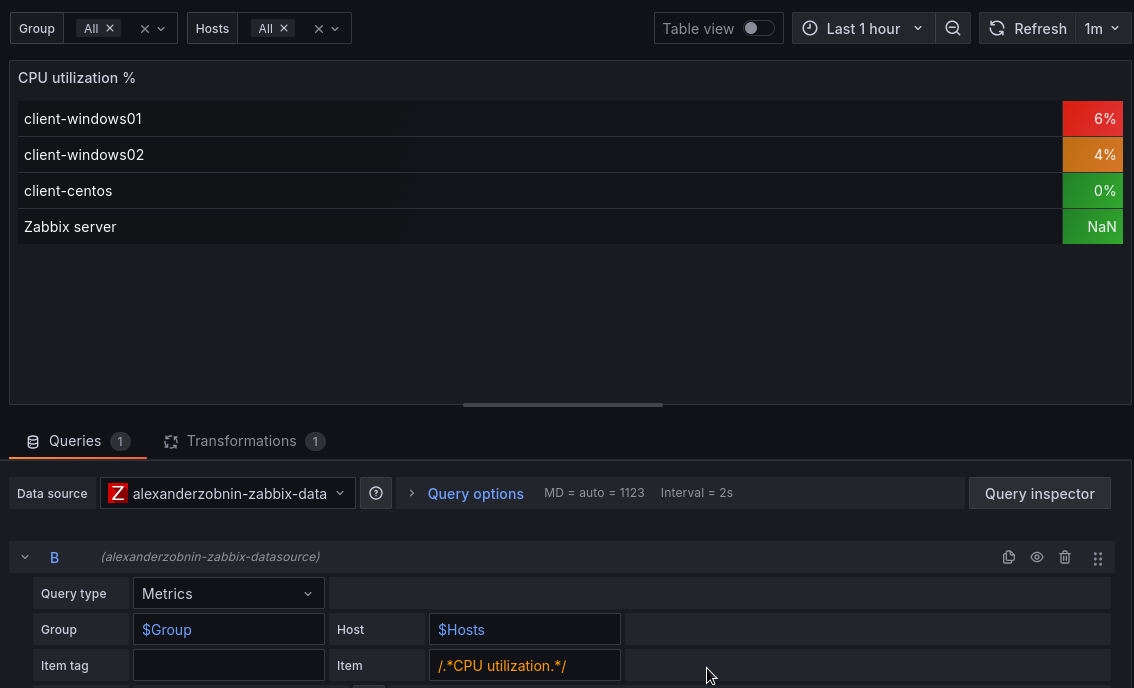
Task: Toggle the Table view switch
Action: click(x=759, y=28)
